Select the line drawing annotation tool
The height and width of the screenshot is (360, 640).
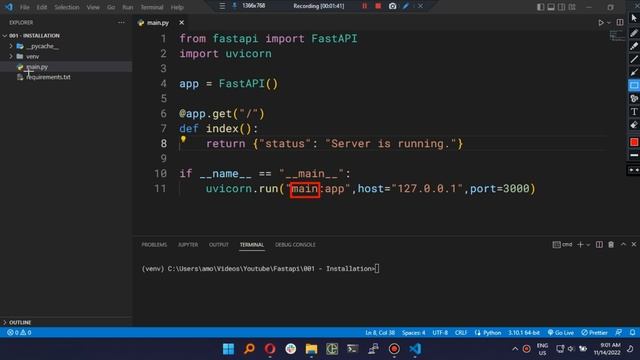(x=634, y=59)
